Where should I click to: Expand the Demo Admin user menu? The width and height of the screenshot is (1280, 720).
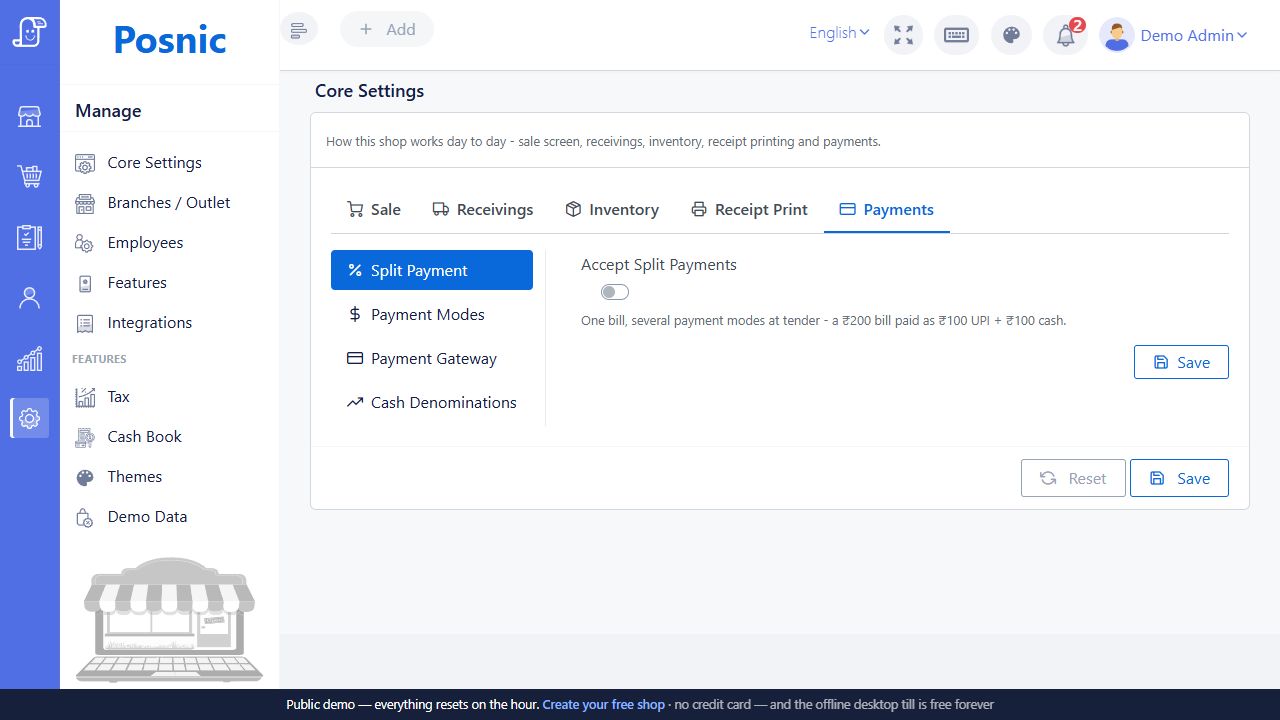click(1194, 35)
